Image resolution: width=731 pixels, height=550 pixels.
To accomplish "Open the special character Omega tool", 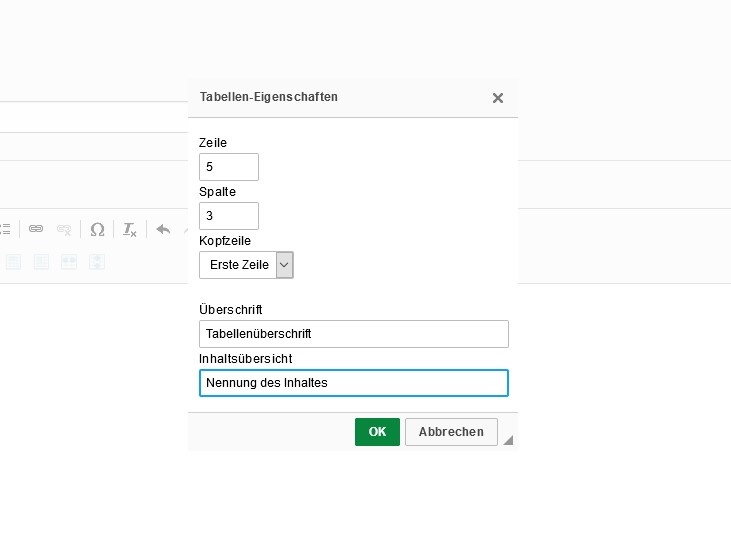I will tap(97, 229).
